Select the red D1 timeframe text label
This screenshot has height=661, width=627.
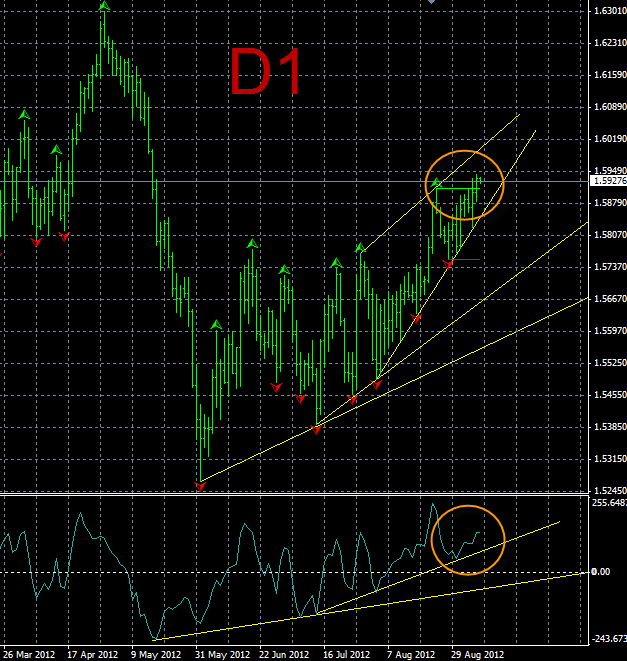coord(266,72)
